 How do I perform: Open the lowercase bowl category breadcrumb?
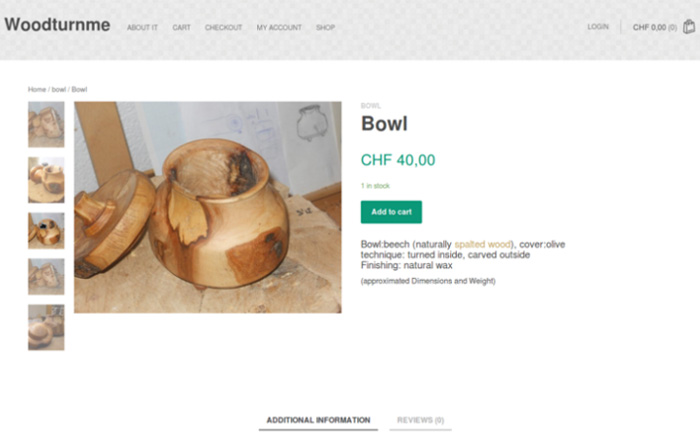click(58, 89)
